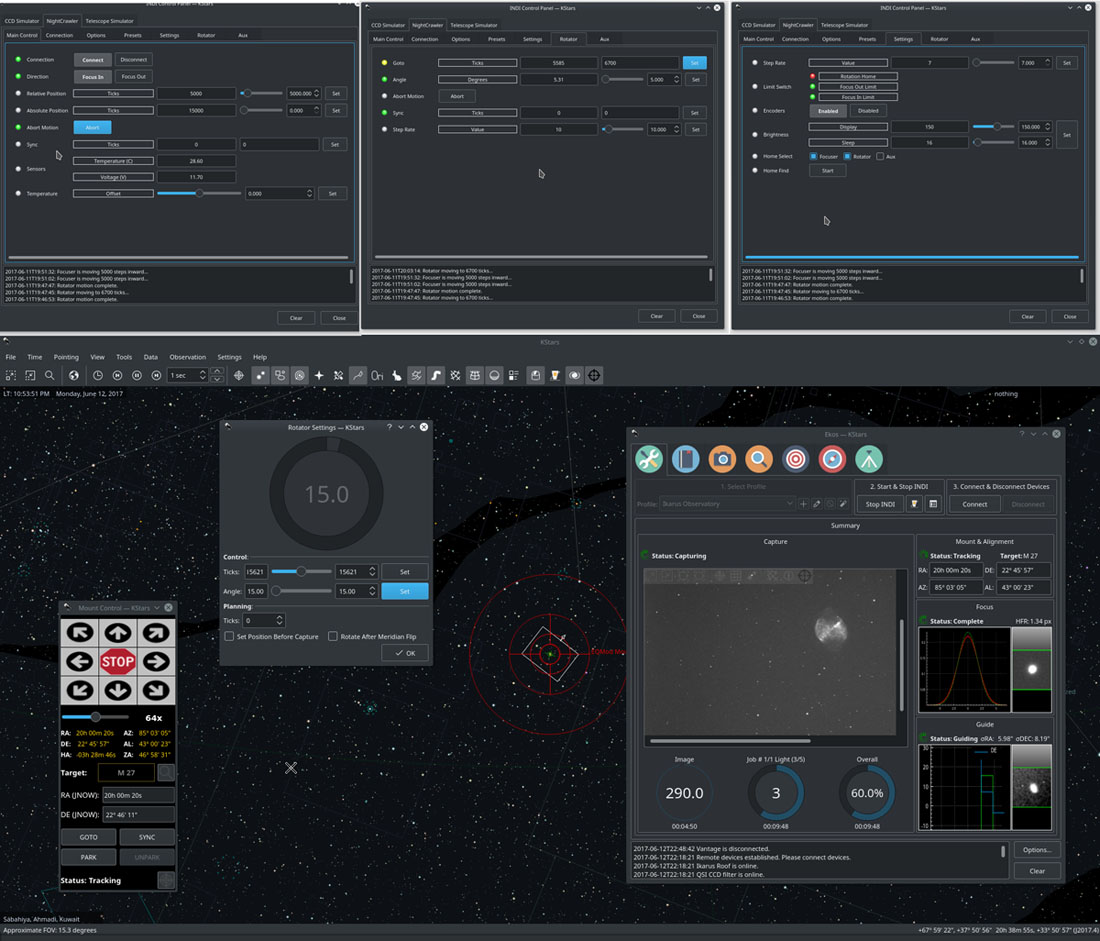Viewport: 1100px width, 941px height.
Task: Click GOTO in the Mount Control panel
Action: [x=89, y=837]
